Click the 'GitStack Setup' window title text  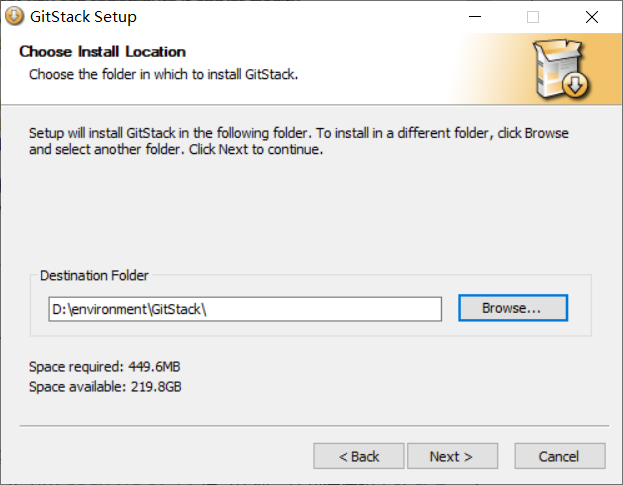coord(83,17)
